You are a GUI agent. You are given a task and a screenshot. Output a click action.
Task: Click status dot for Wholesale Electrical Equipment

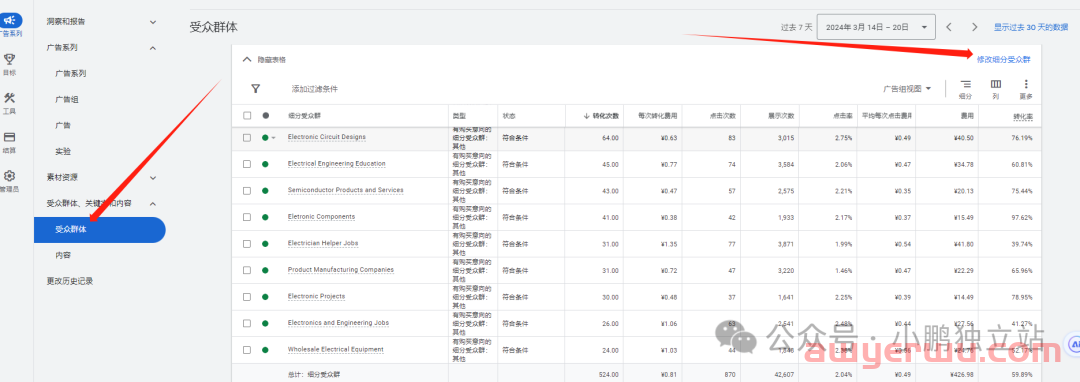[x=265, y=350]
